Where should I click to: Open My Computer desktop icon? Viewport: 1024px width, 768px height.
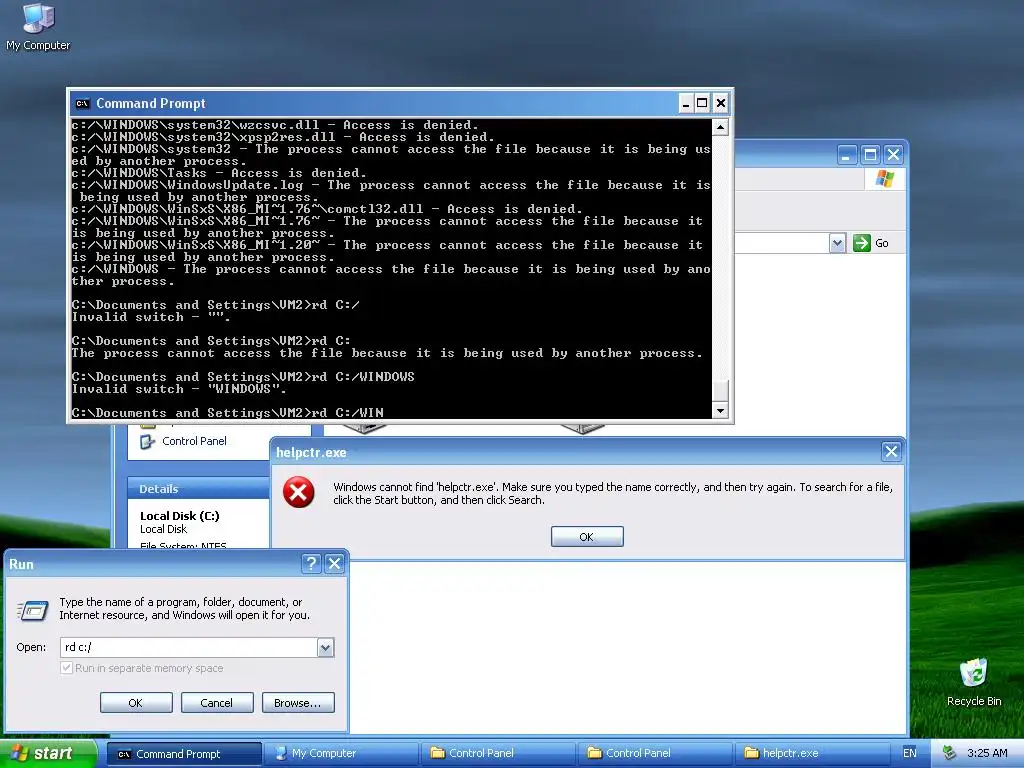click(x=38, y=26)
